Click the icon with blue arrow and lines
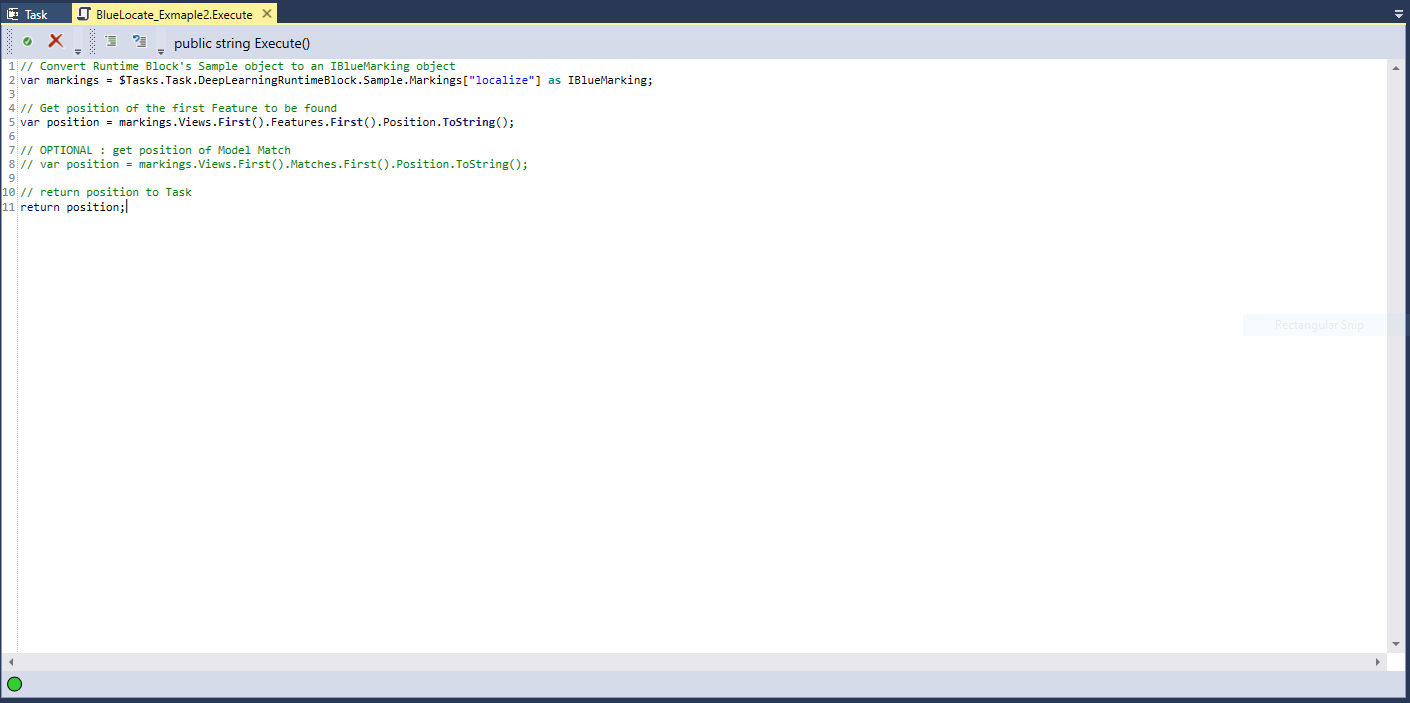This screenshot has width=1410, height=703. tap(139, 41)
